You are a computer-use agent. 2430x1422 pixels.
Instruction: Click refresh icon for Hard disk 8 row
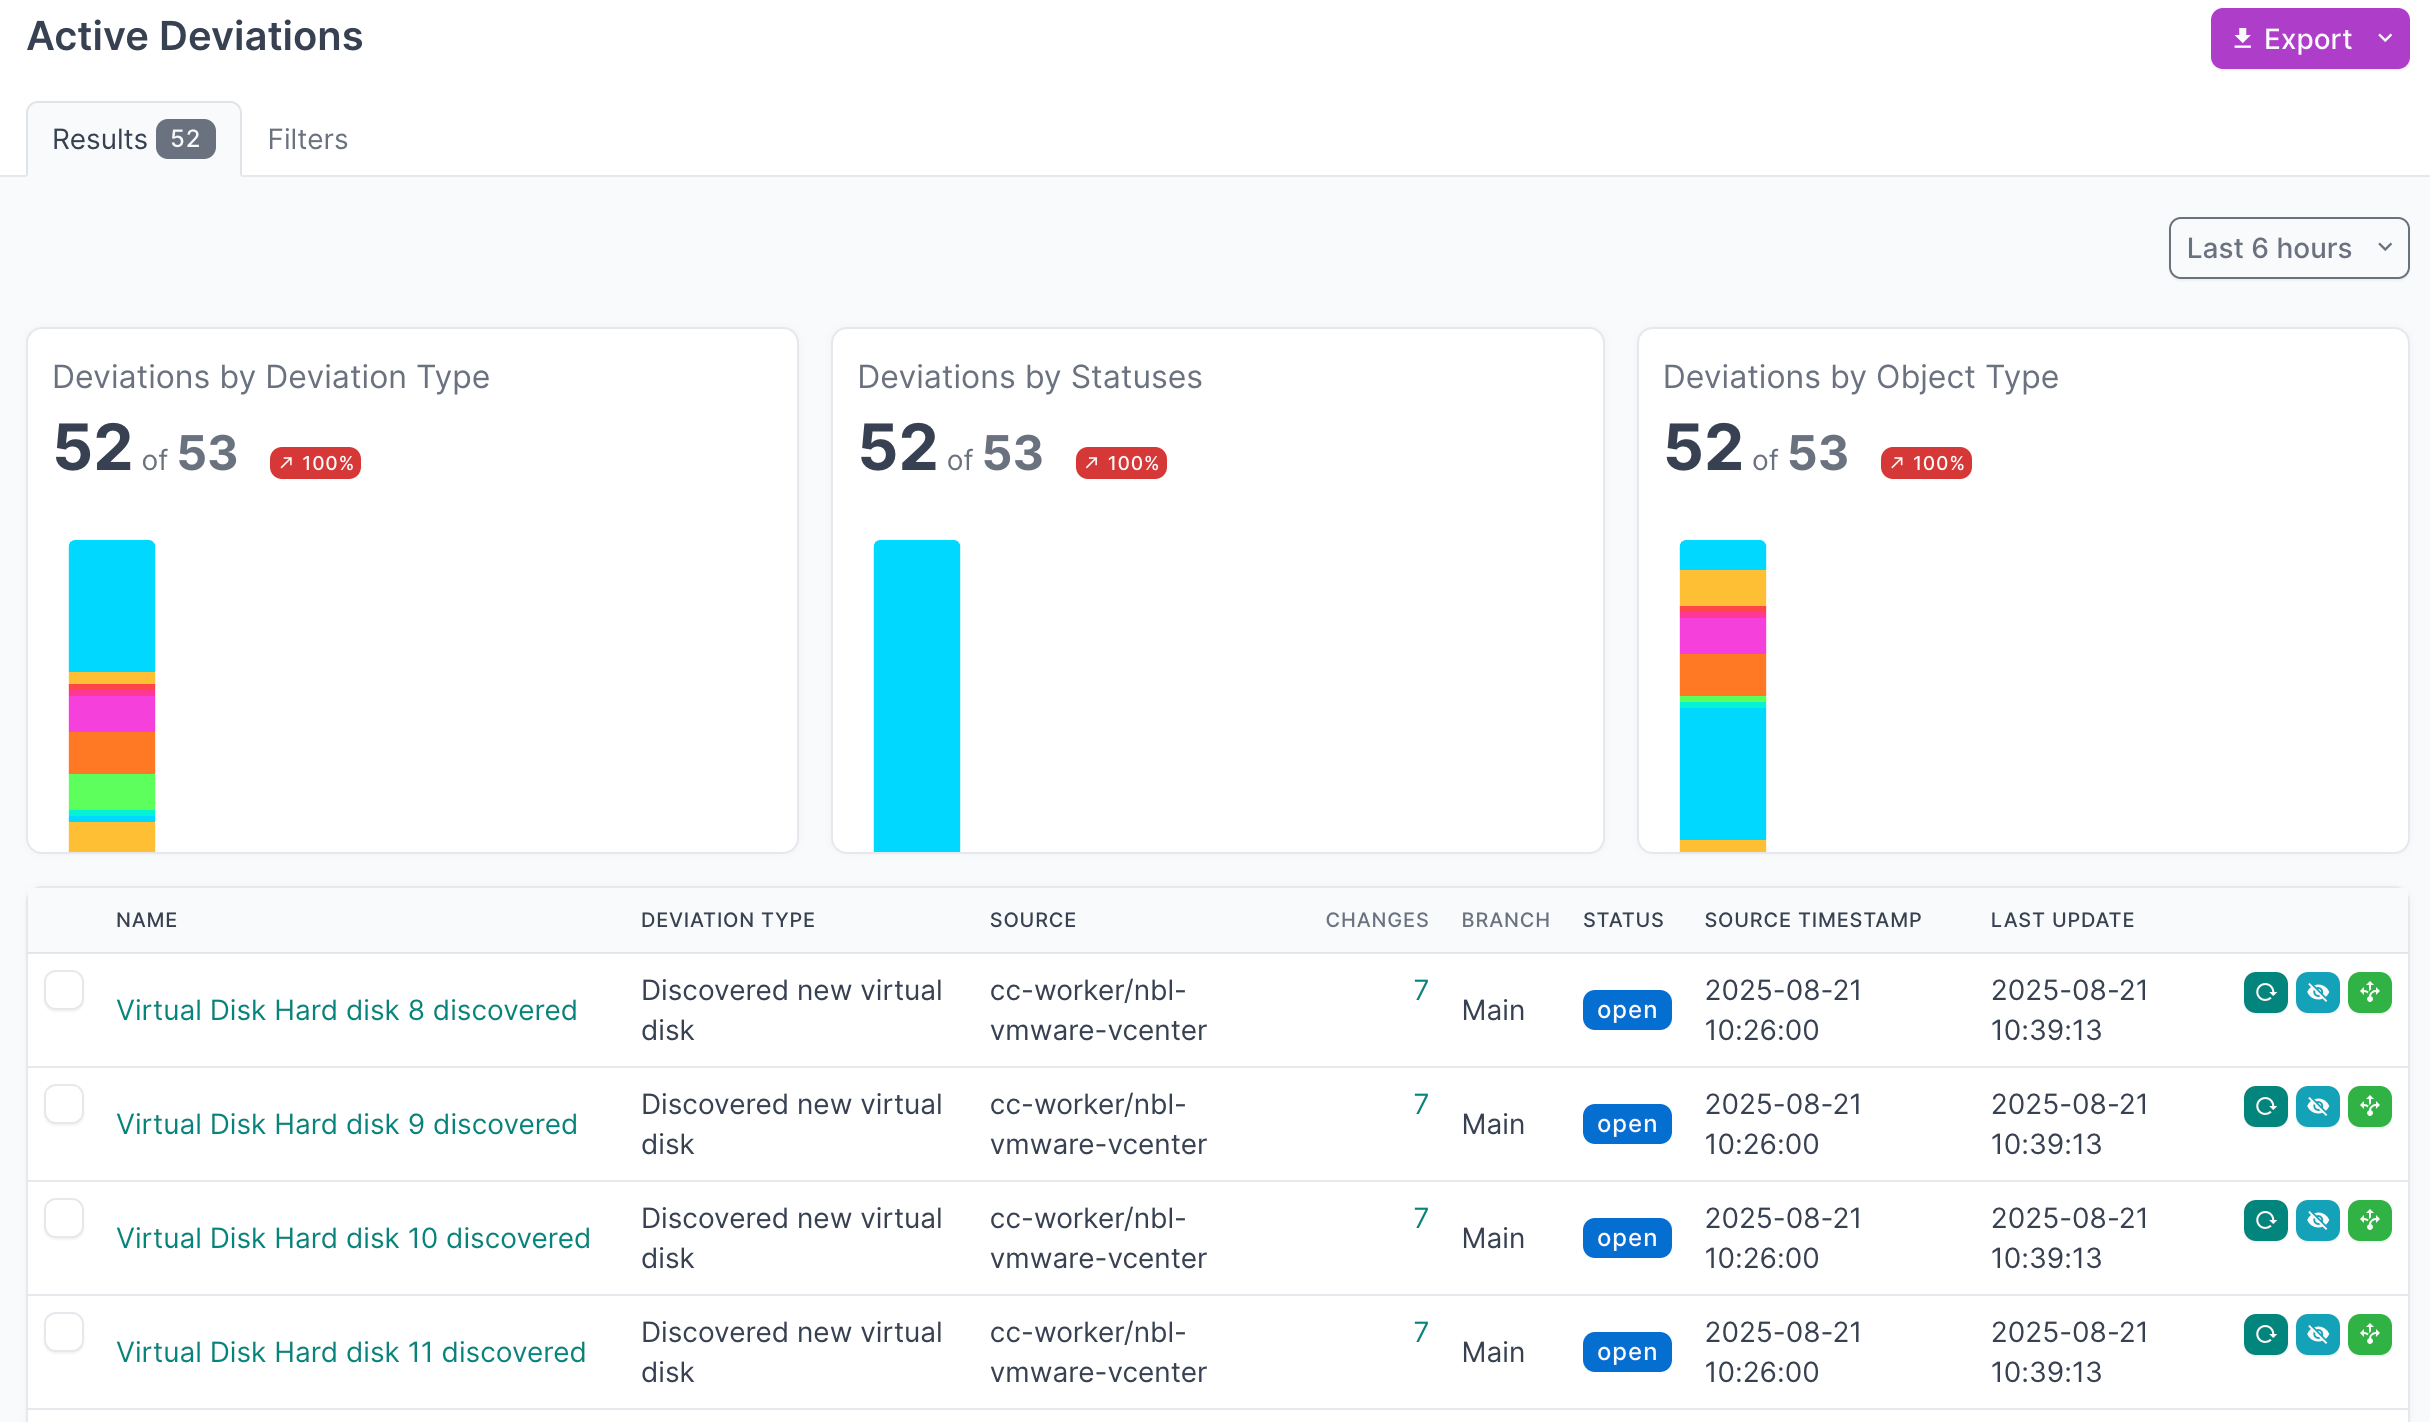click(x=2265, y=992)
